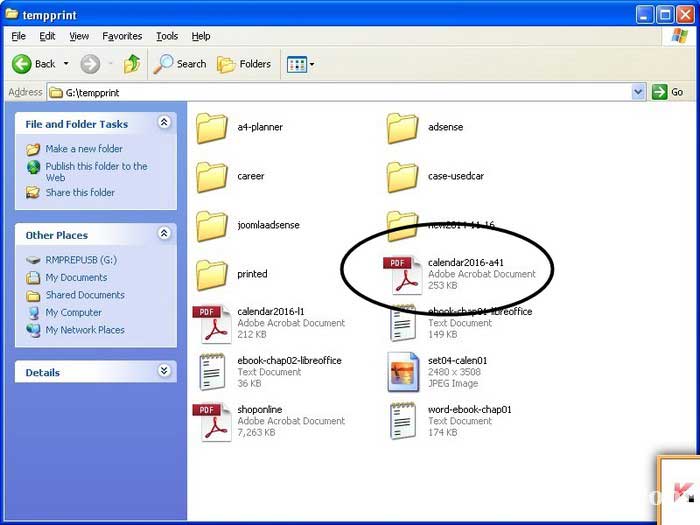Collapse the Other Places panel
The image size is (700, 525).
point(164,233)
